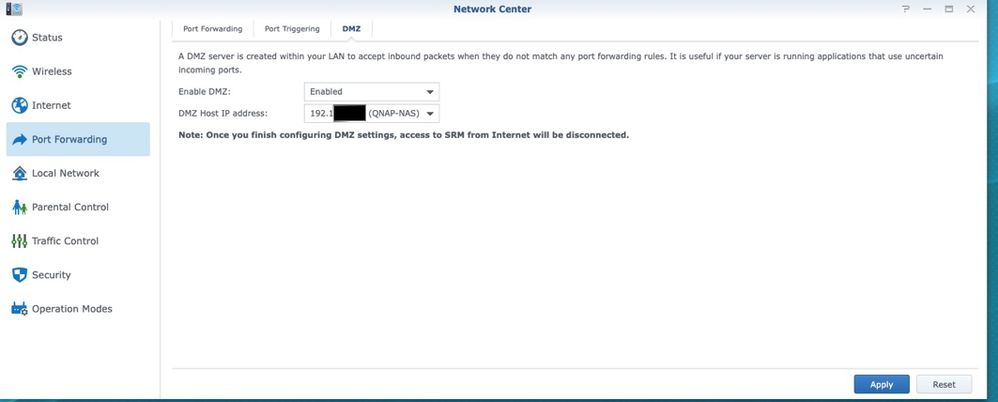Maximize the Network Center window

pos(949,9)
